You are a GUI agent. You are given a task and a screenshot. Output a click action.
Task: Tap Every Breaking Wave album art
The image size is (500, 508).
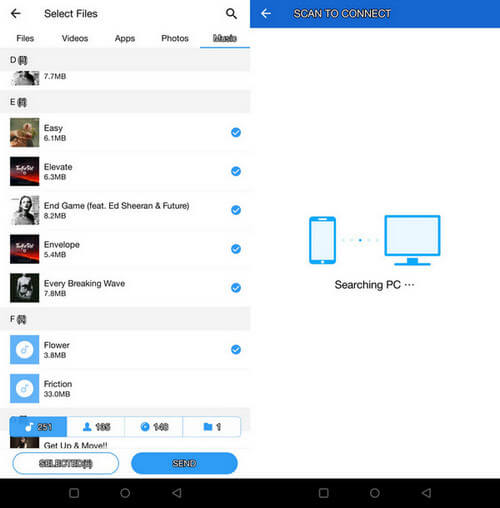tap(25, 288)
